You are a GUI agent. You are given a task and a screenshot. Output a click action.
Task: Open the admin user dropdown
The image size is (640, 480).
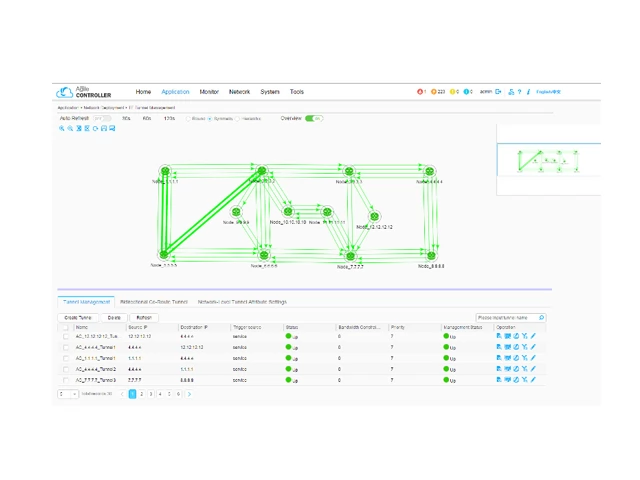(488, 92)
